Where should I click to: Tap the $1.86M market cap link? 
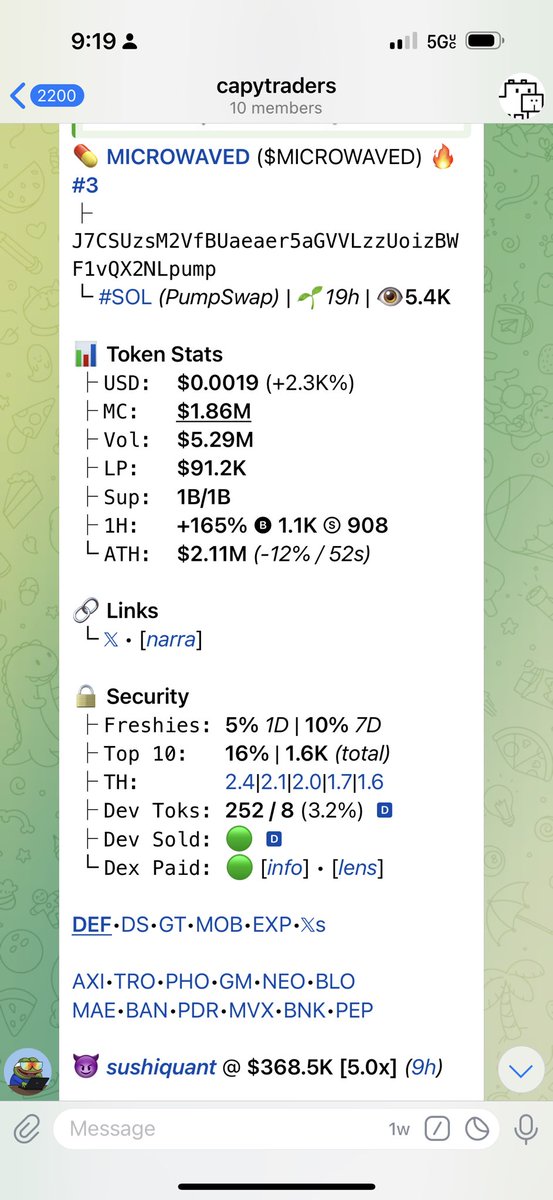pyautogui.click(x=214, y=411)
